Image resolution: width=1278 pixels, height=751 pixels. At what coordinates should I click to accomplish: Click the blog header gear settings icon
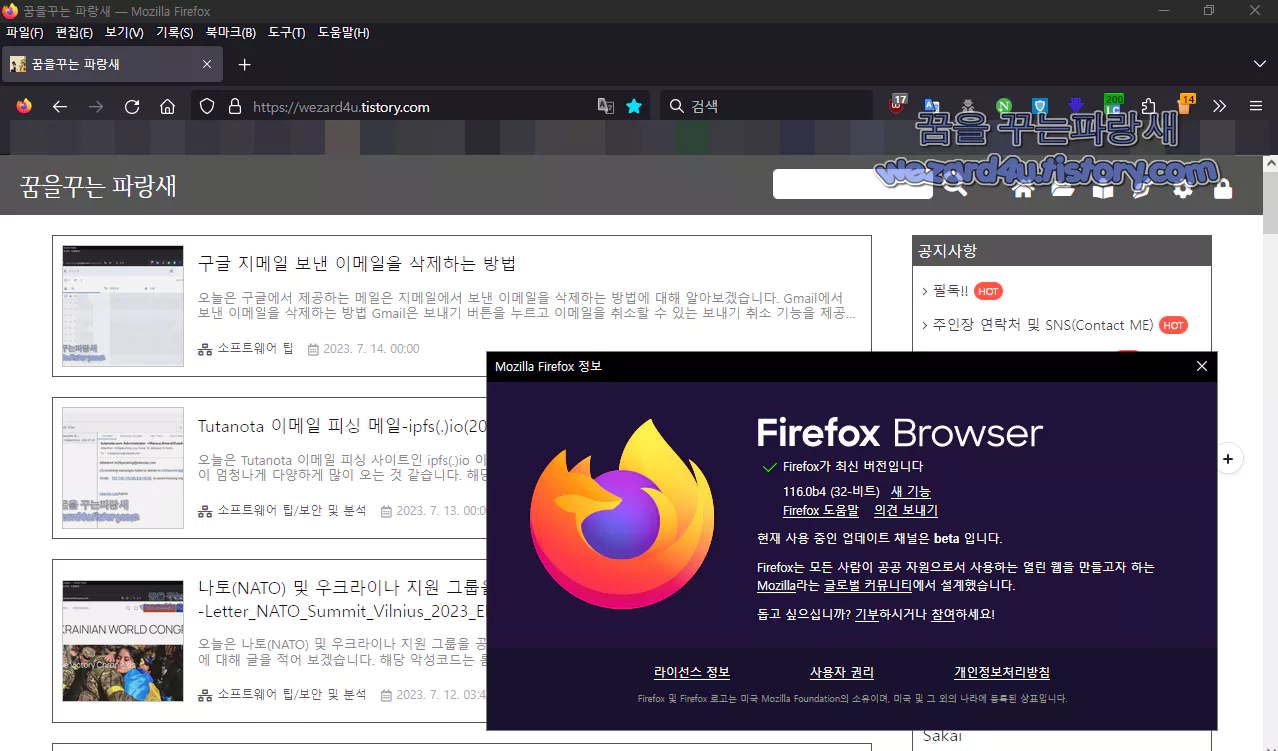click(1183, 188)
